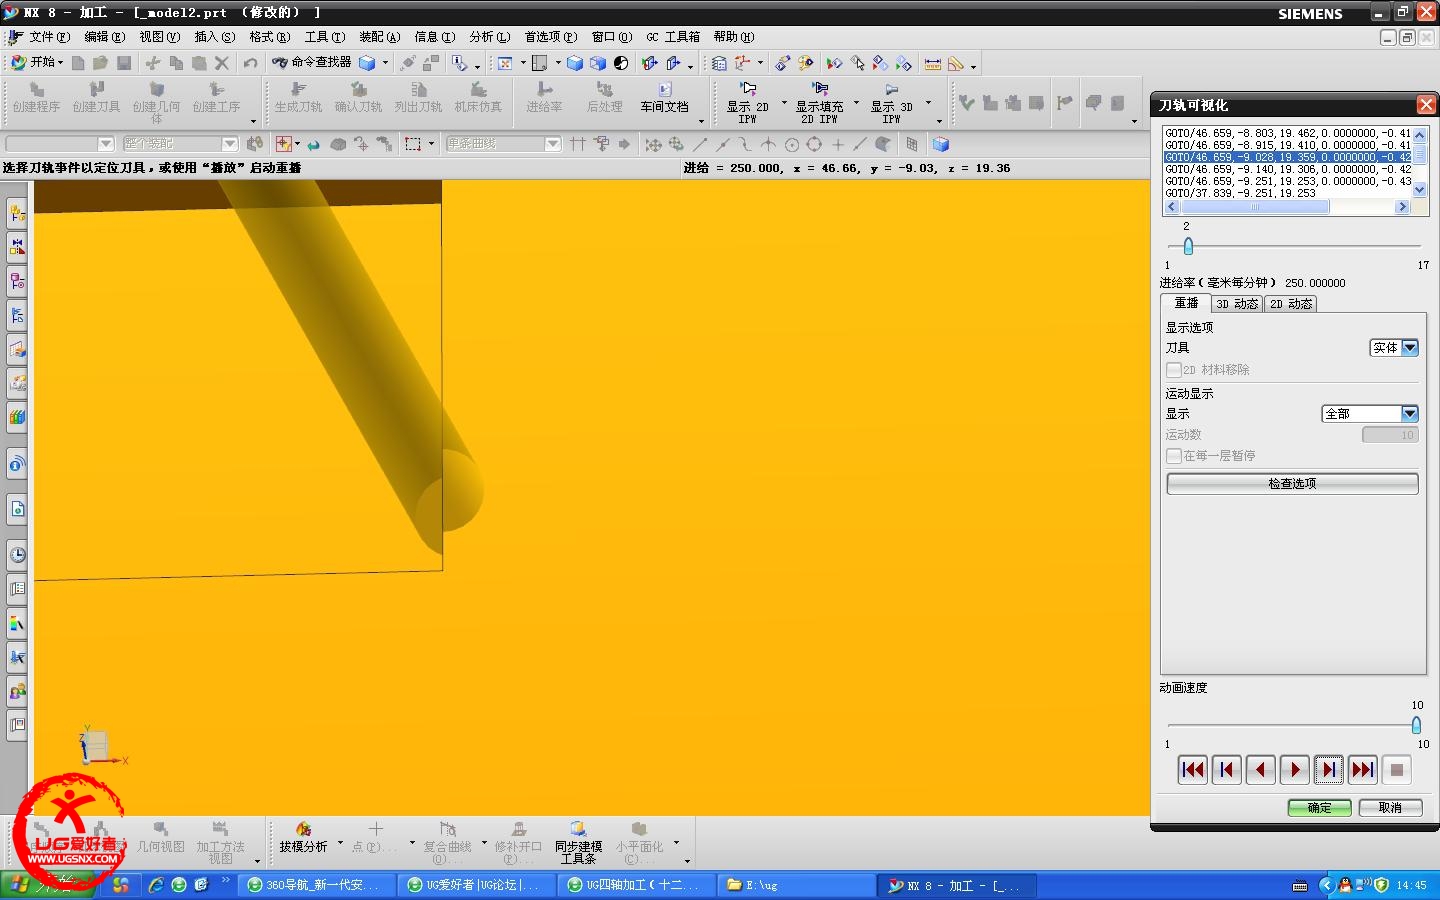Viewport: 1440px width, 900px height.
Task: Click the skip to end playback button
Action: (1363, 770)
